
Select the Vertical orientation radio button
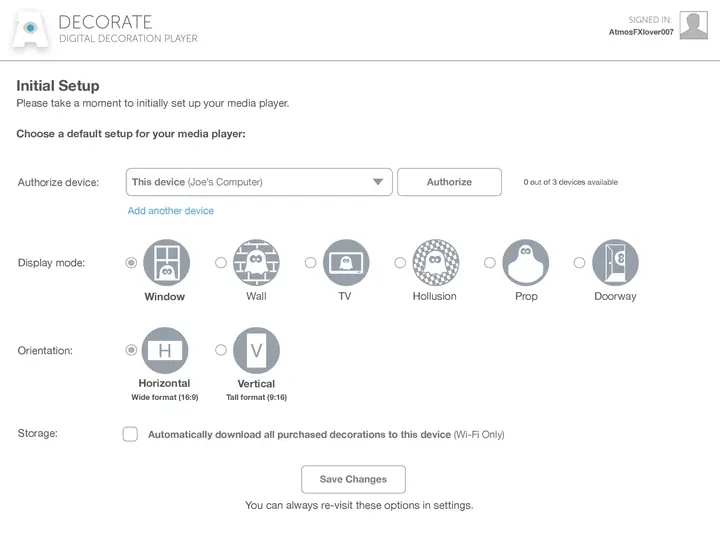[221, 350]
